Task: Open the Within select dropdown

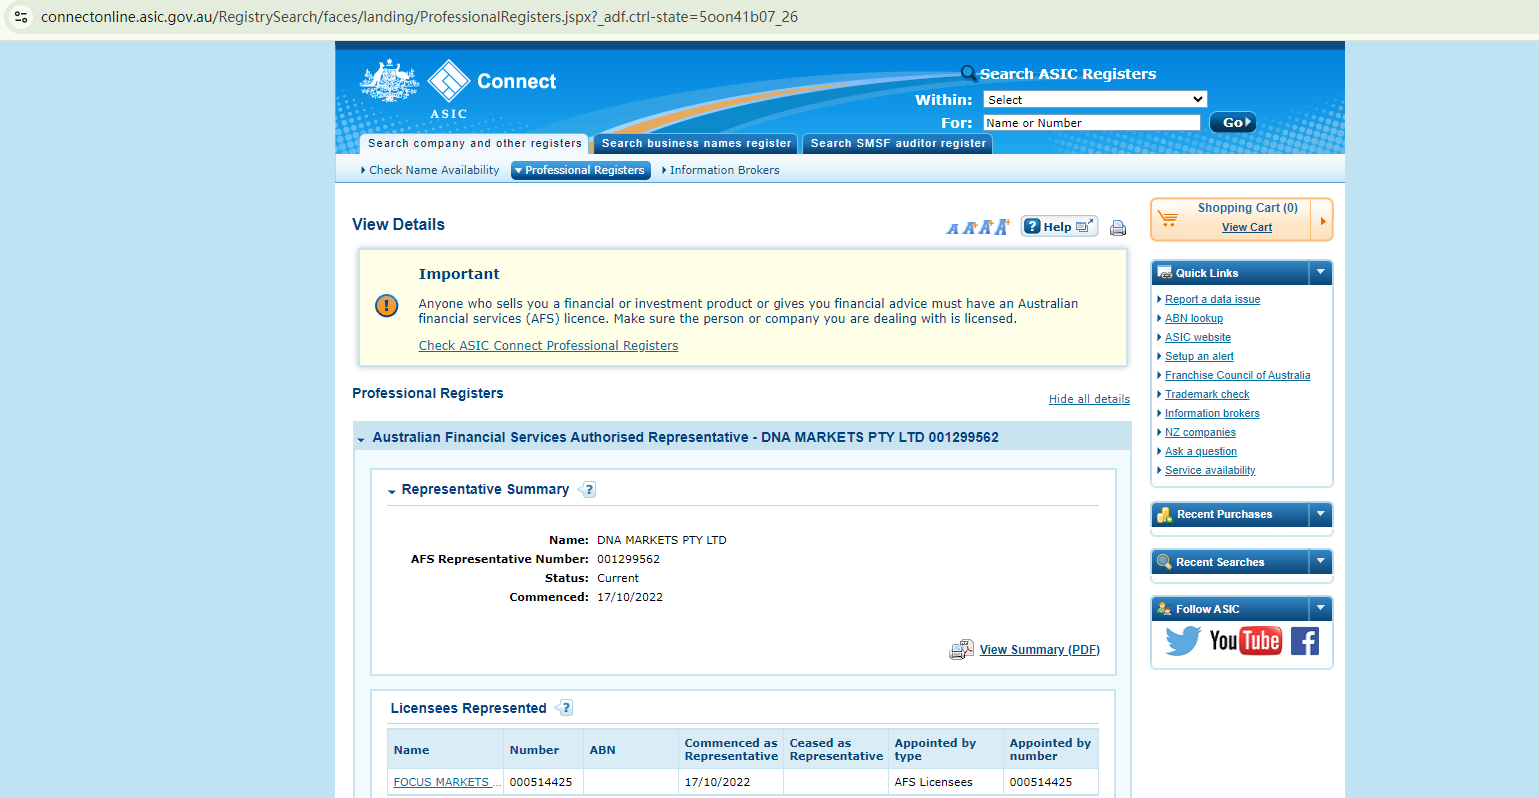Action: [1095, 99]
